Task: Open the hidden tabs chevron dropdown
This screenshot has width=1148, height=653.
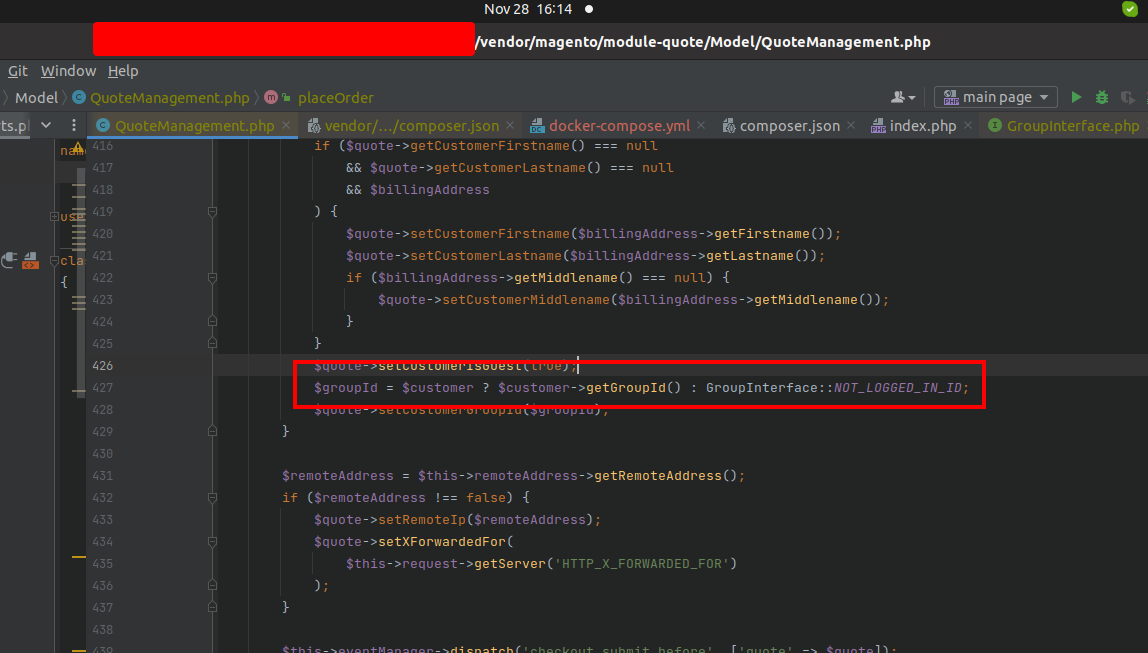Action: tap(44, 124)
